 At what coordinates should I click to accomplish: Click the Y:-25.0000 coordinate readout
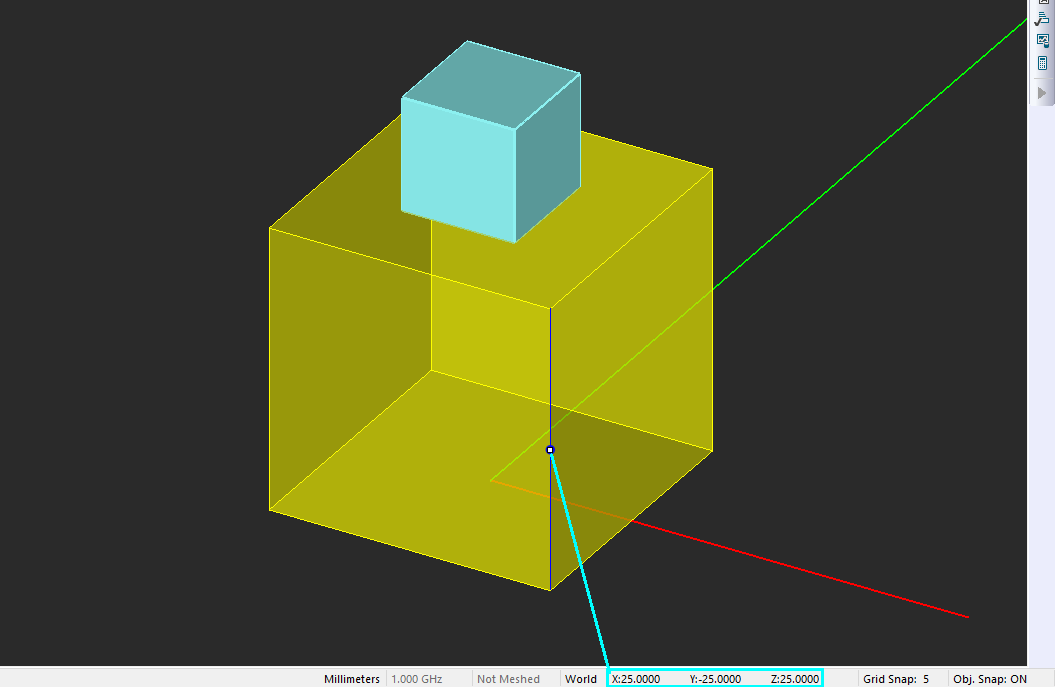[x=715, y=679]
